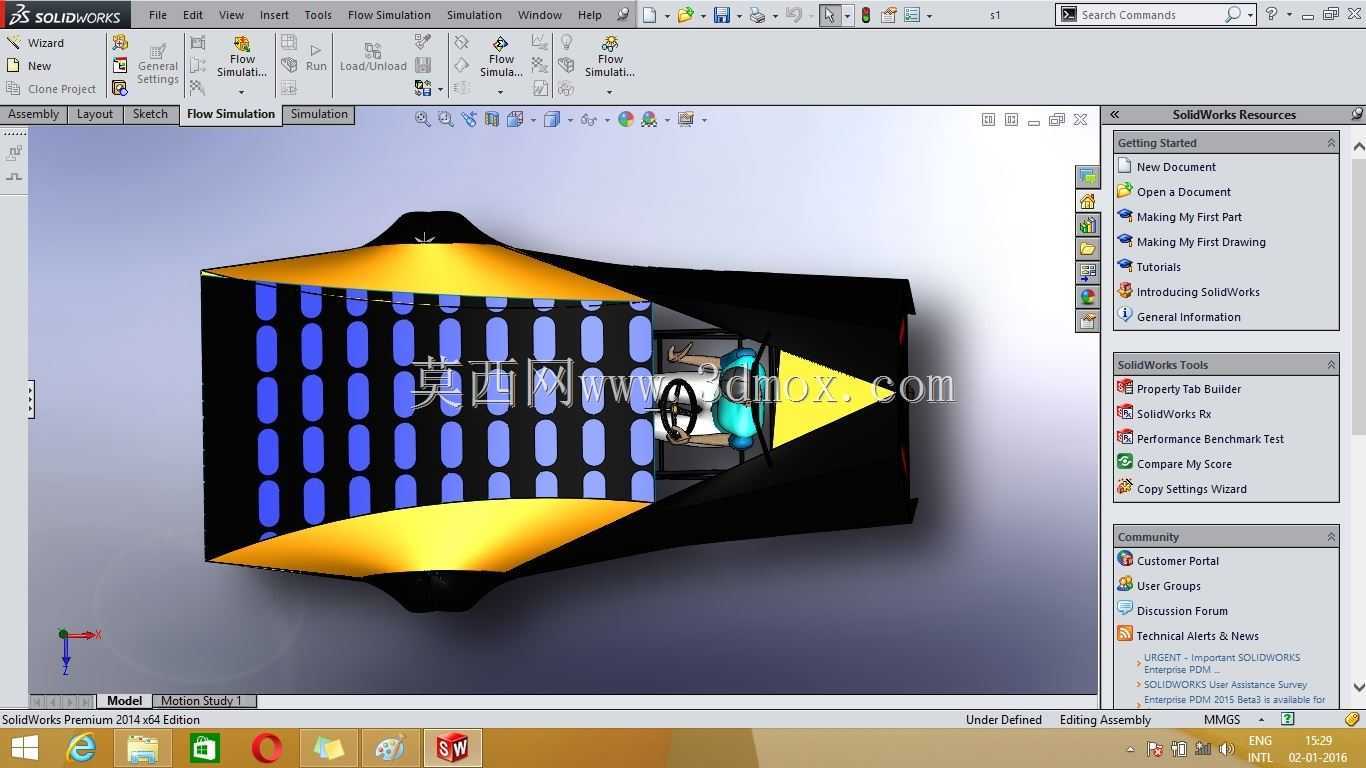Screen dimensions: 1366x768
Task: Click the Previous View icon
Action: 469,119
